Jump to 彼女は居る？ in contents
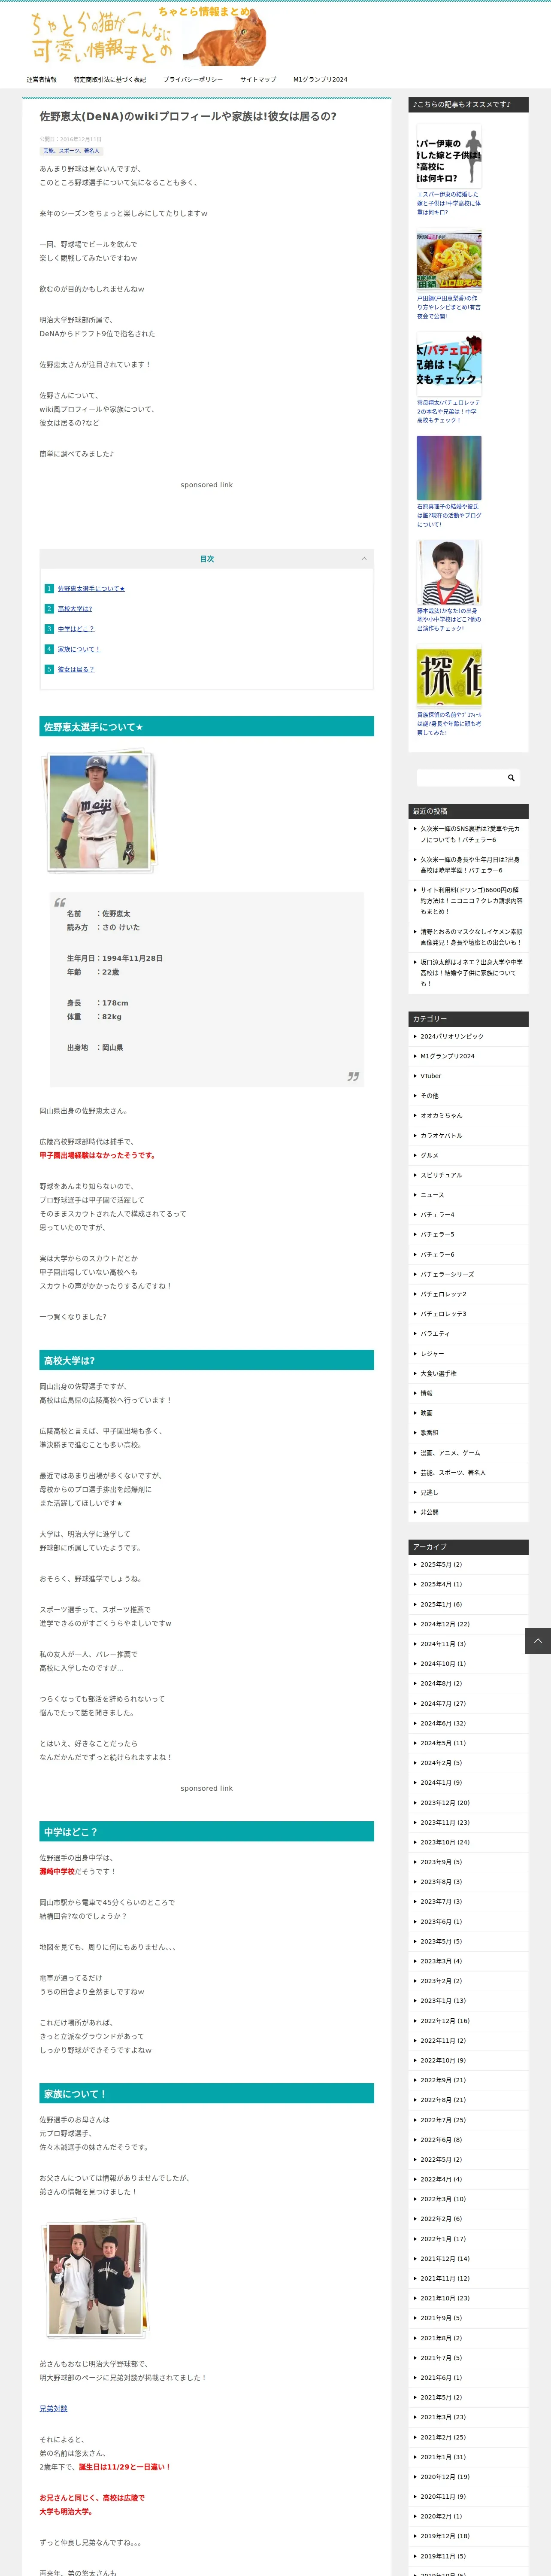551x2576 pixels. pos(76,669)
